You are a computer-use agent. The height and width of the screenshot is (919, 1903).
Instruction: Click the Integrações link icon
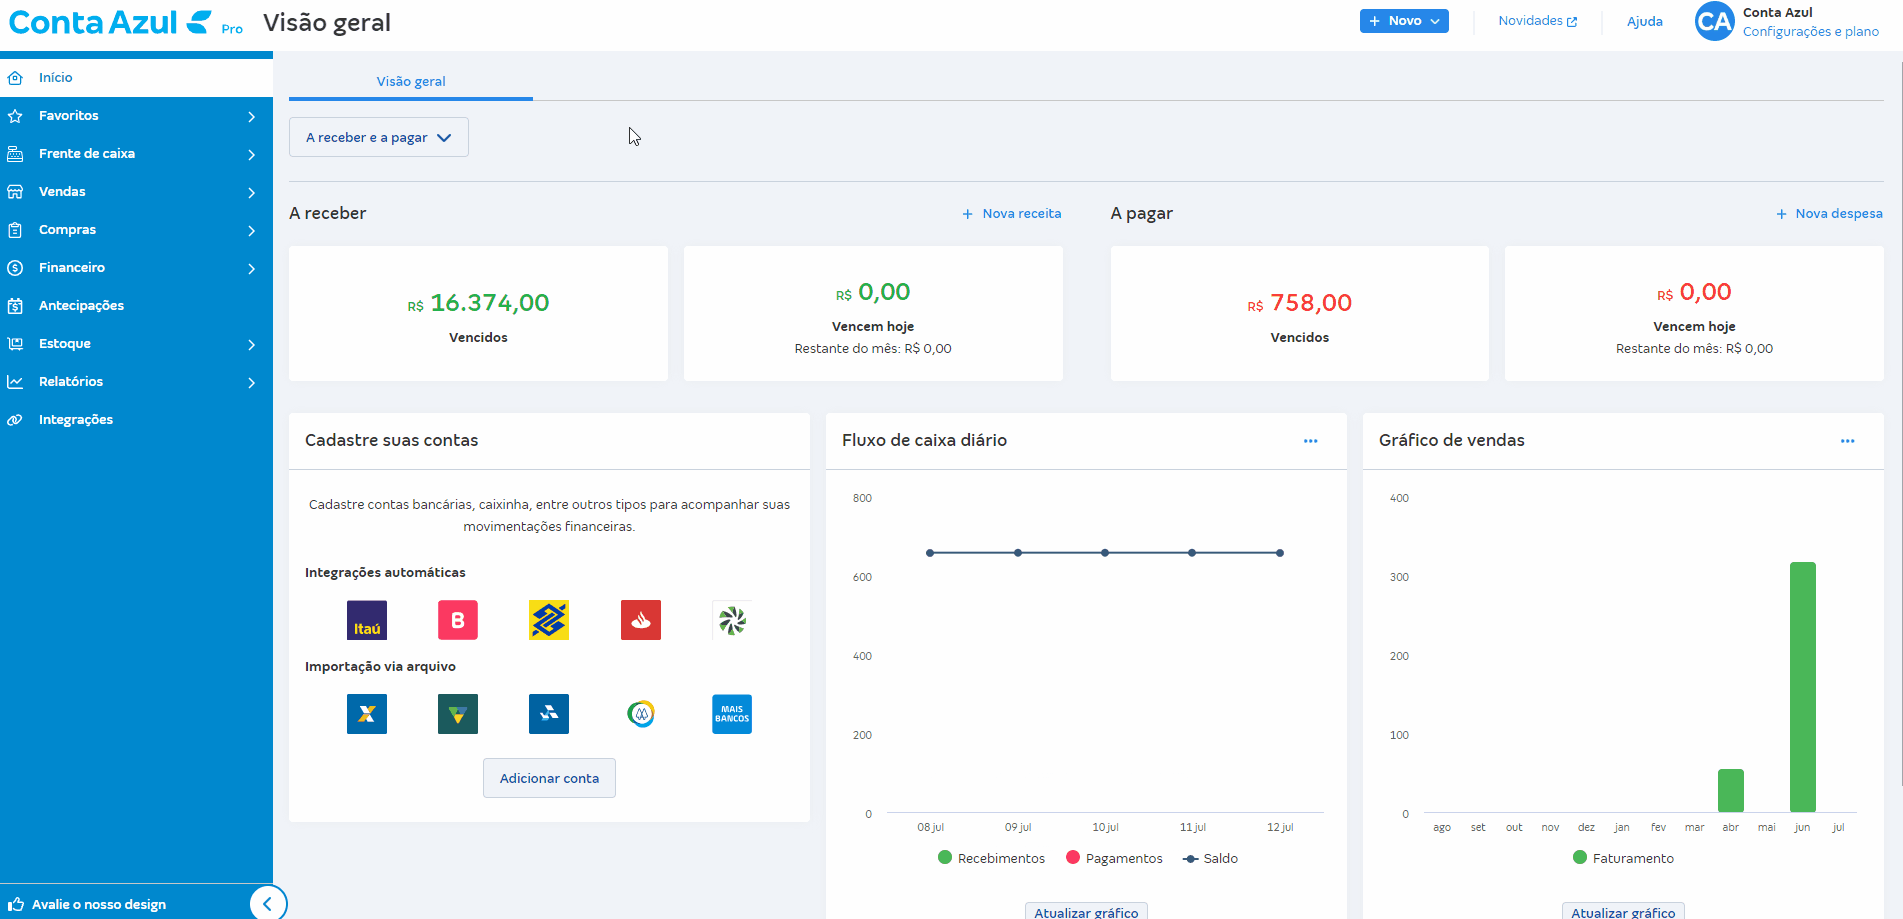tap(15, 420)
